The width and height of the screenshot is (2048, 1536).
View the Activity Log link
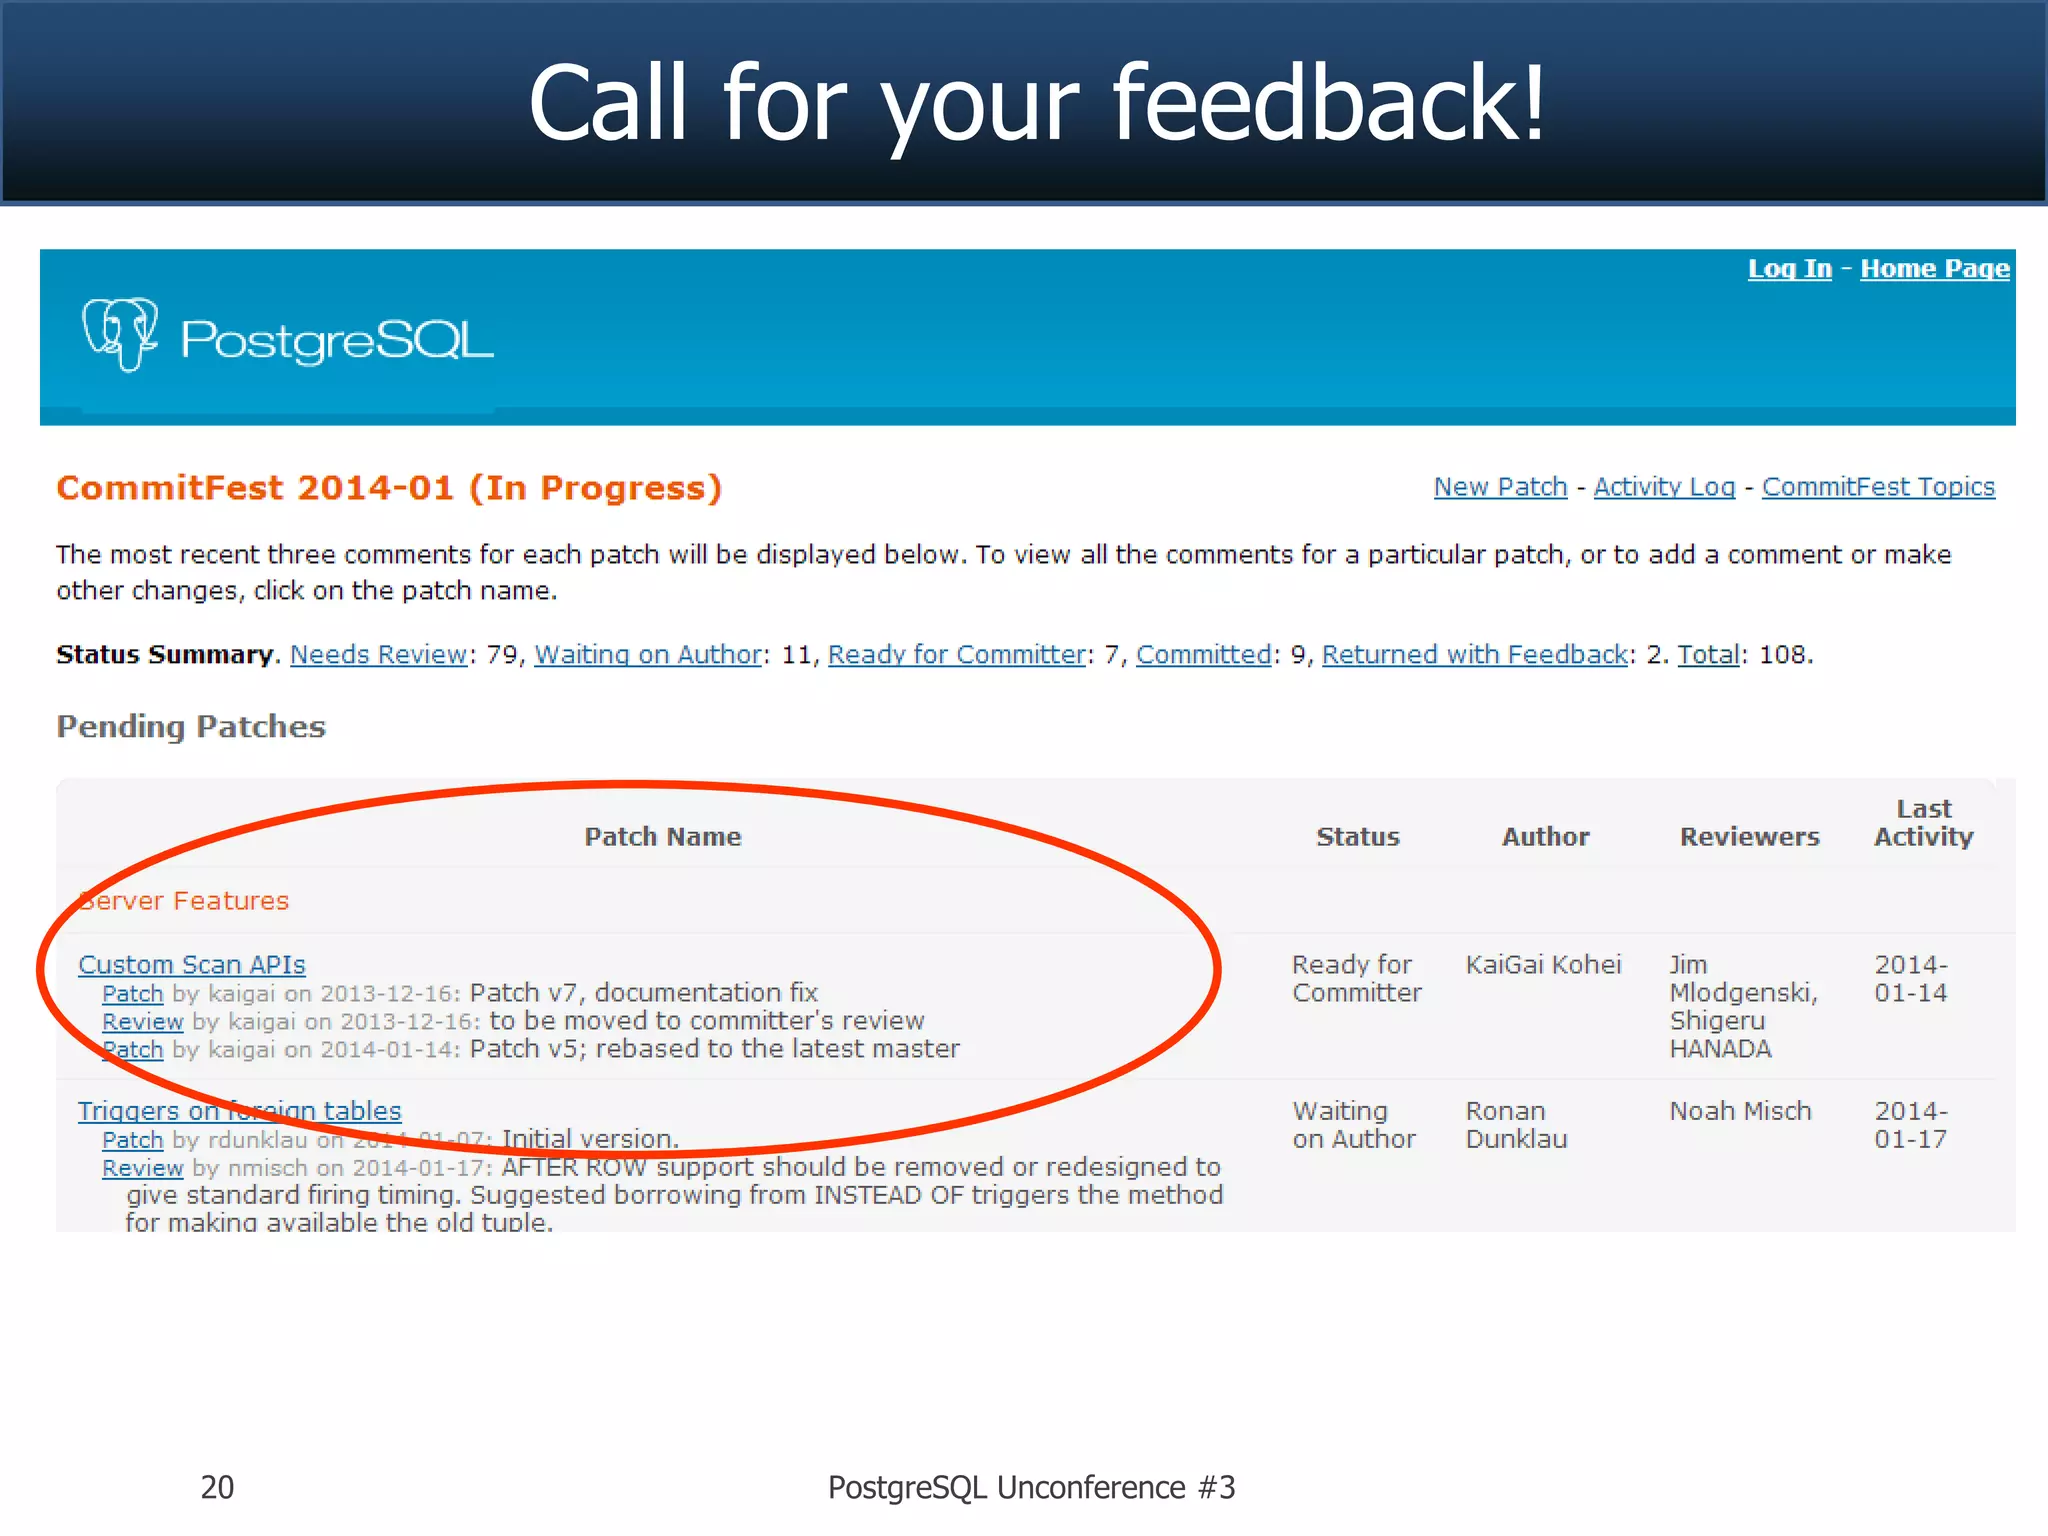(1664, 487)
